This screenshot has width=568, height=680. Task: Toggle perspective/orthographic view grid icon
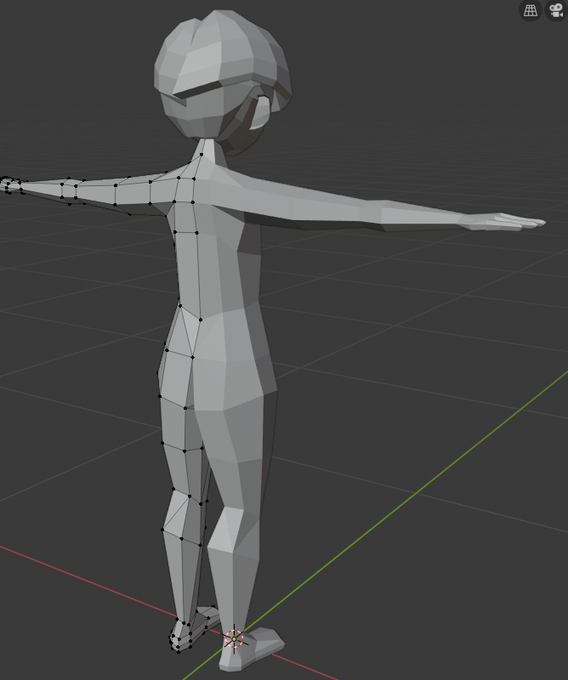[530, 10]
